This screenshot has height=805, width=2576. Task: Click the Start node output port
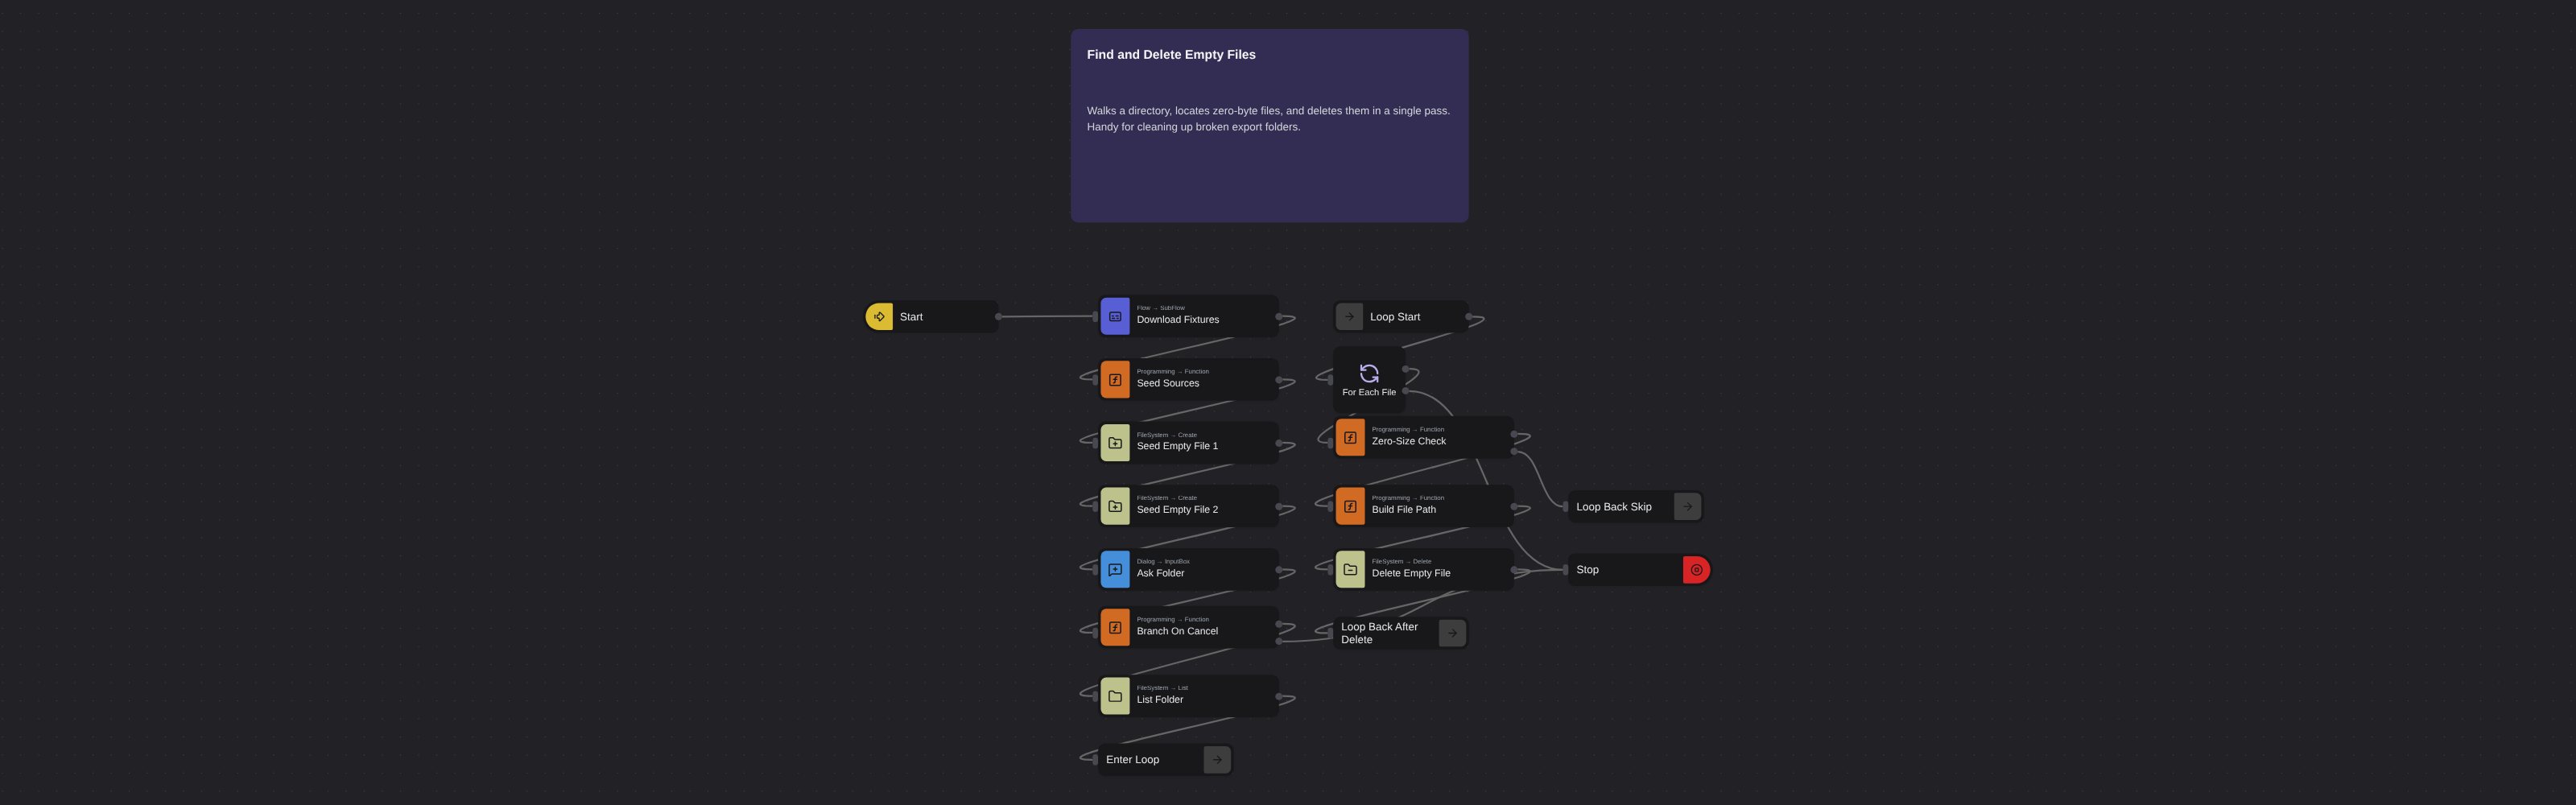[x=998, y=317]
